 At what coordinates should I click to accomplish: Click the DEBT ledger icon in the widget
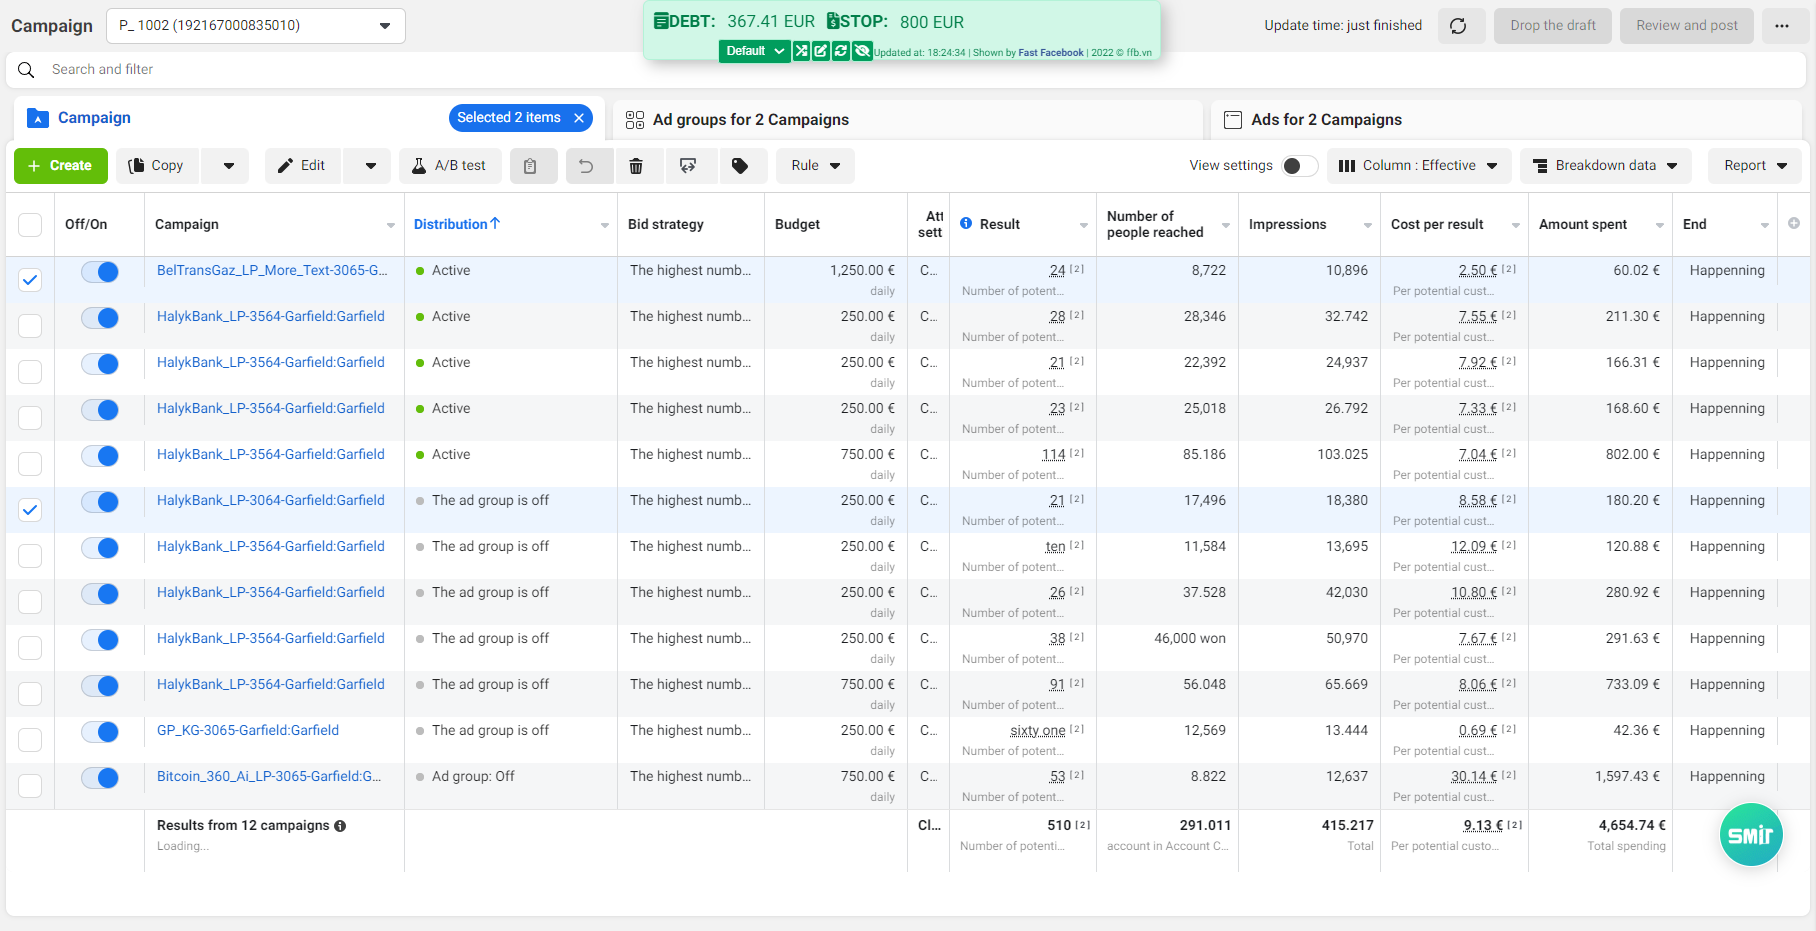(661, 21)
